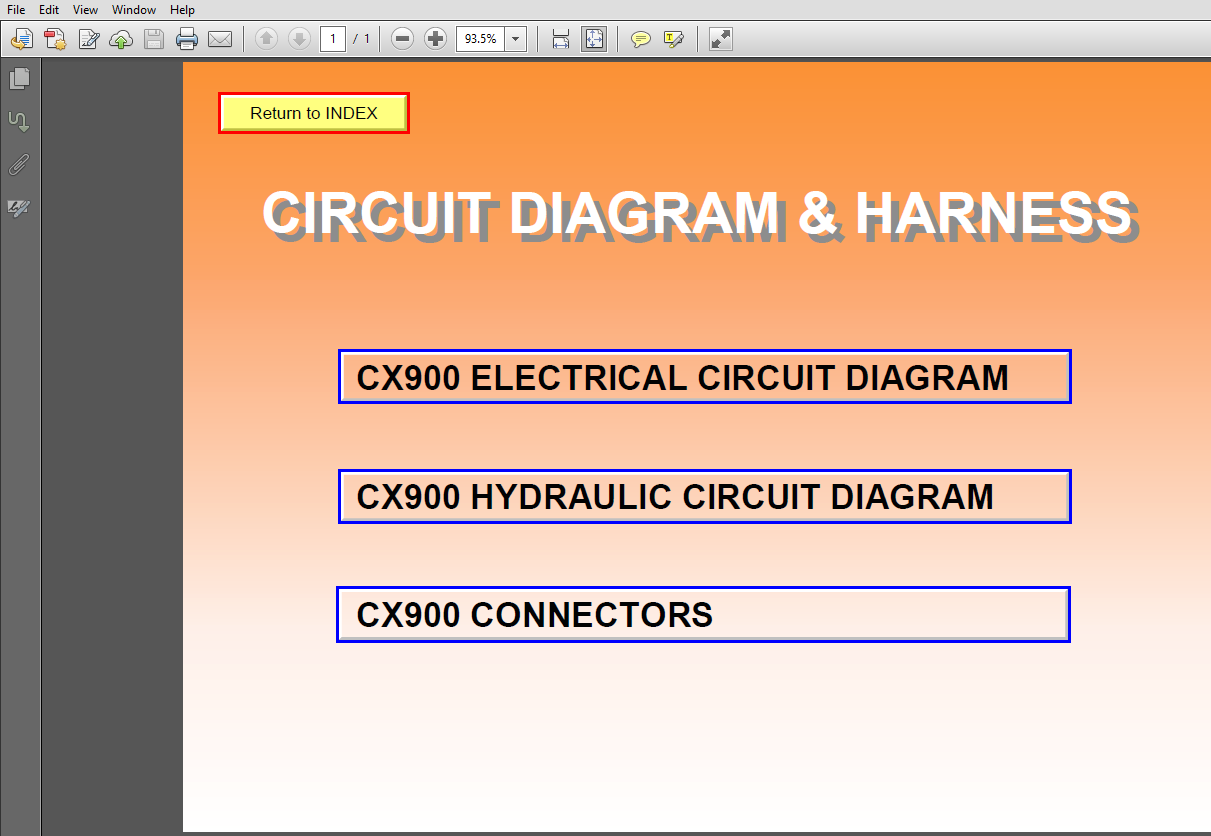
Task: Click the Return to INDEX button
Action: point(314,113)
